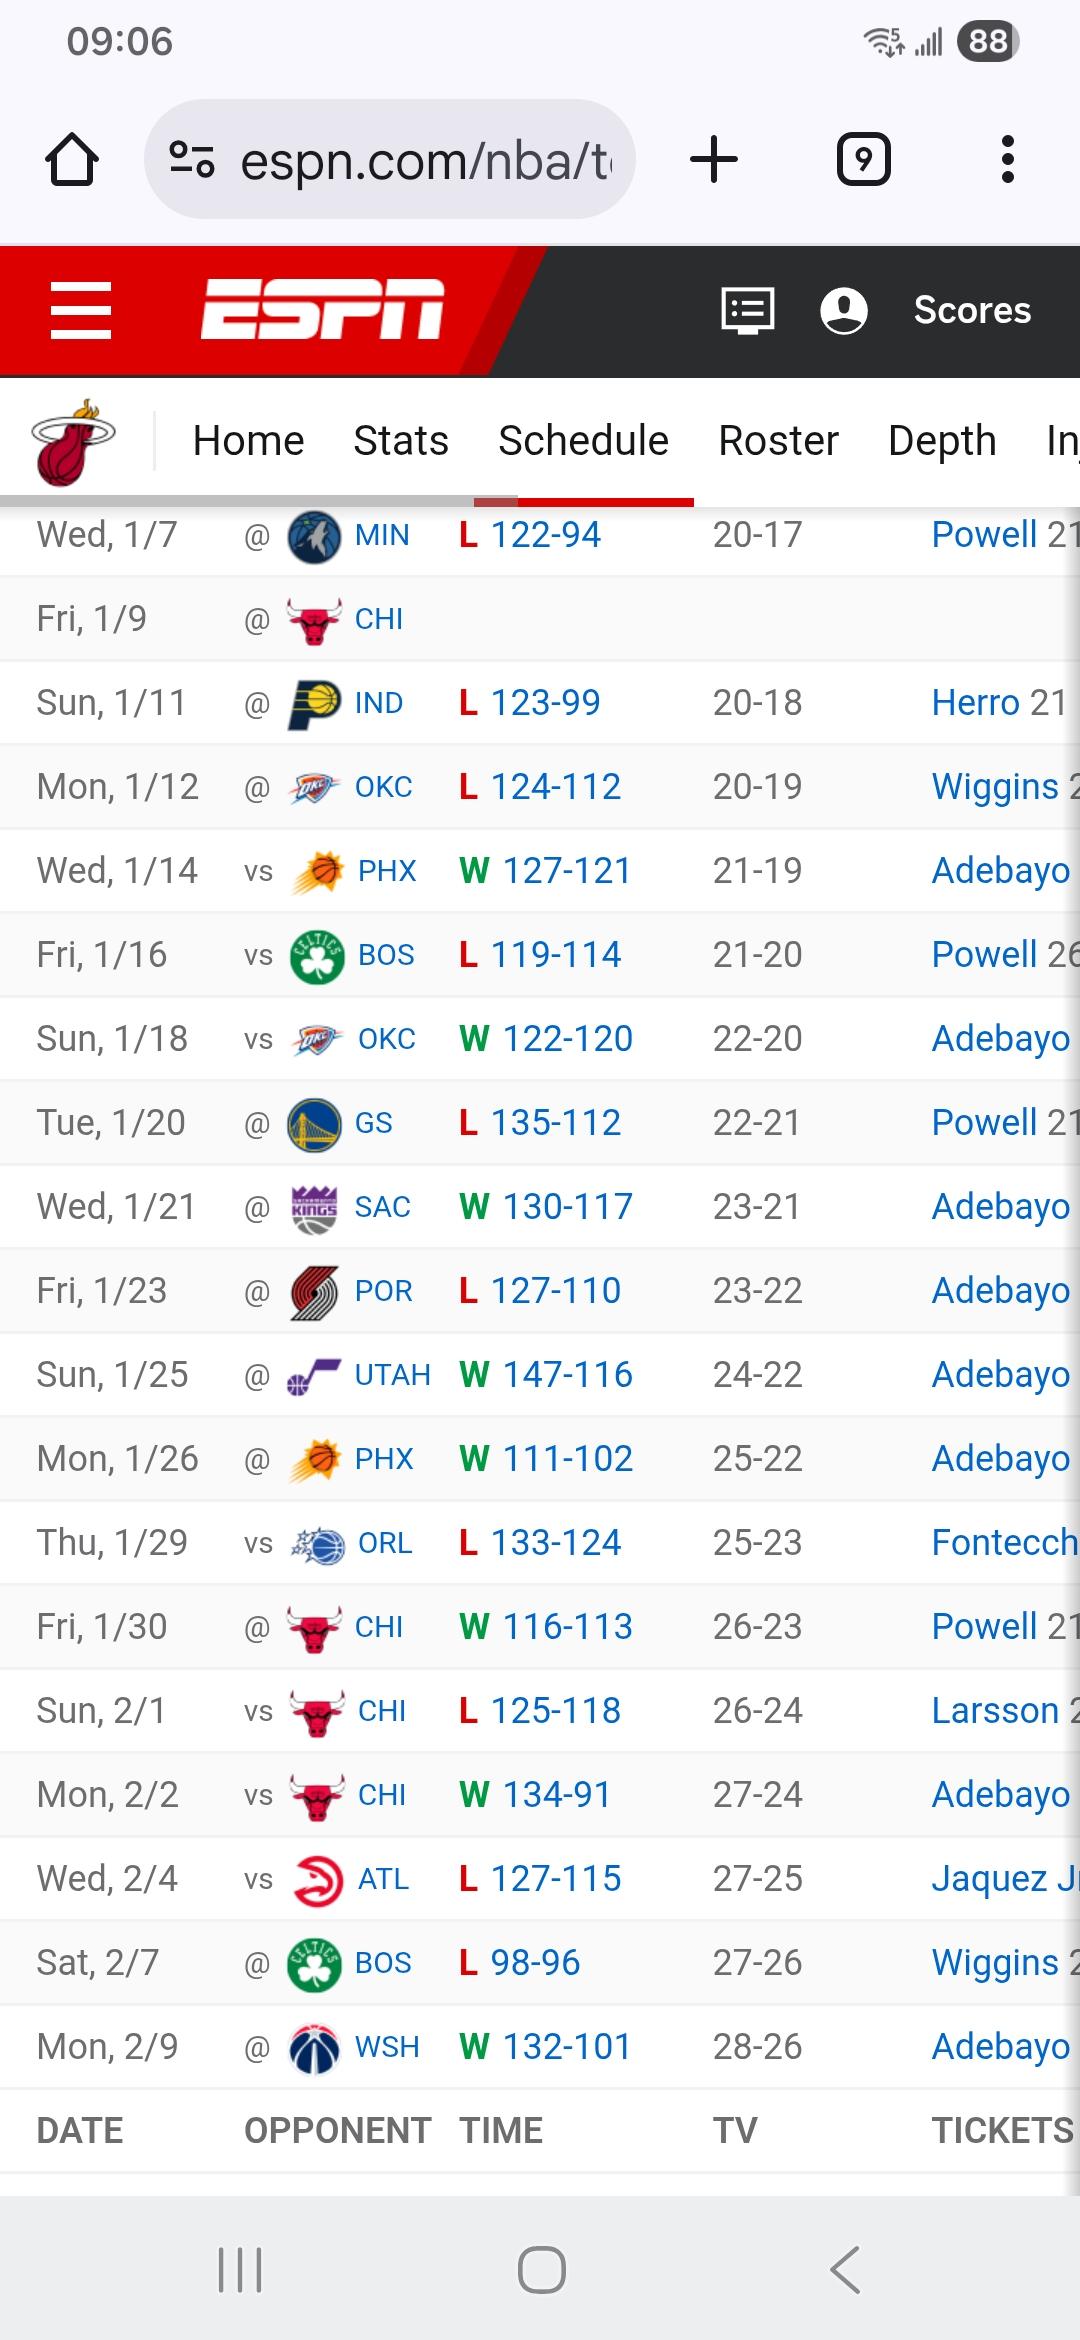Open the W 147-116 Utah game result
The height and width of the screenshot is (2340, 1080).
coord(567,1375)
